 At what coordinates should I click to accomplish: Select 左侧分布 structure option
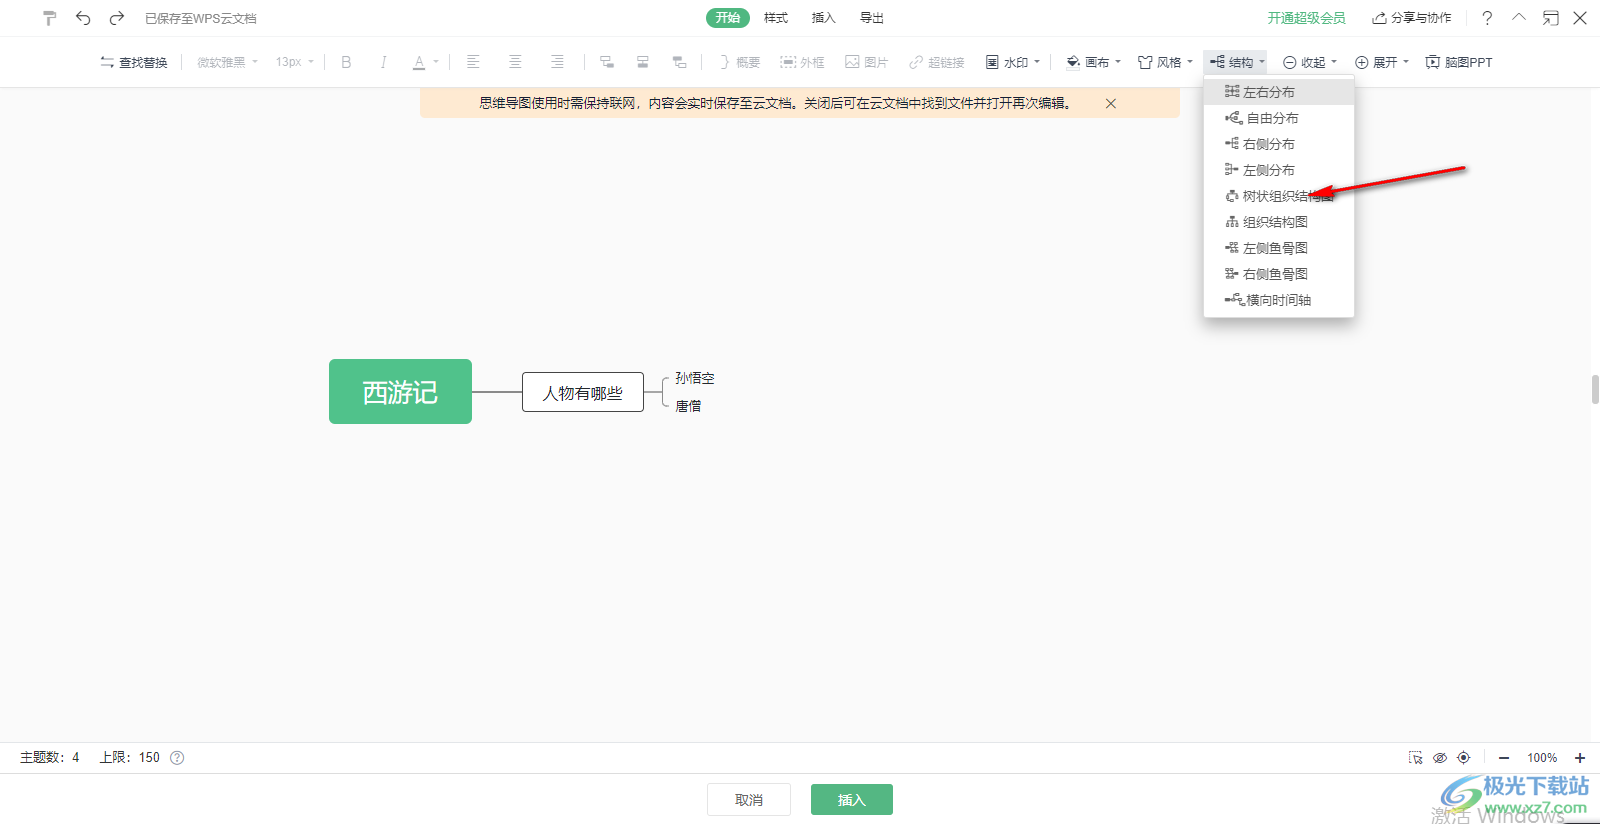pyautogui.click(x=1279, y=170)
